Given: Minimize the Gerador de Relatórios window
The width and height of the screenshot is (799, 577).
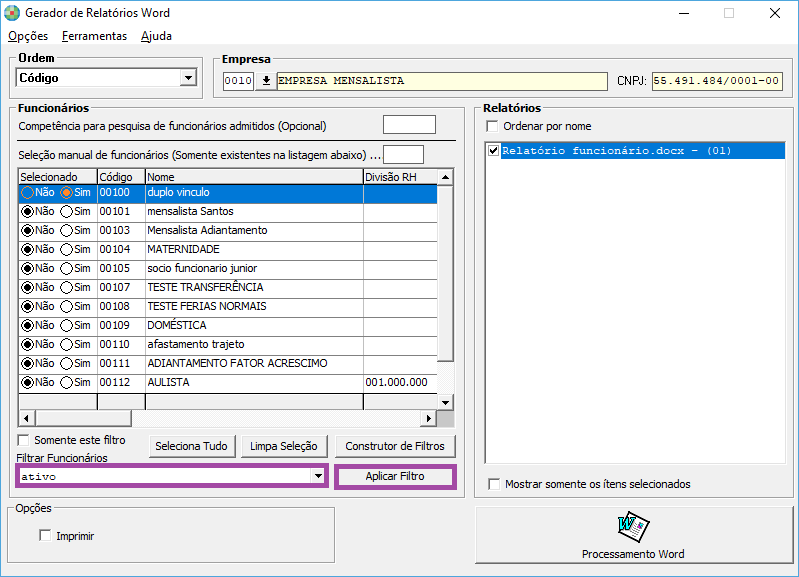Looking at the screenshot, I should point(684,13).
